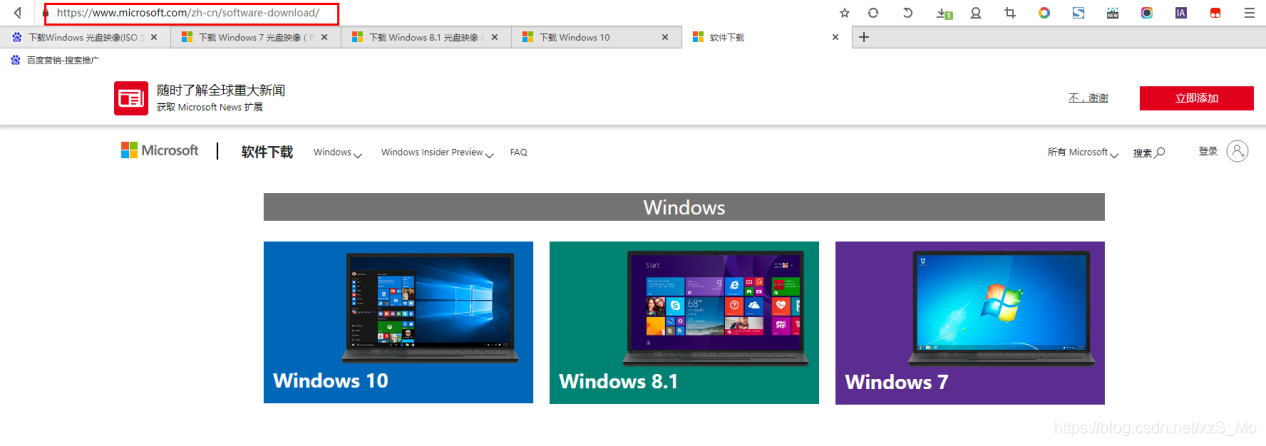Click the purple IA extension icon
The width and height of the screenshot is (1266, 446).
coord(1181,13)
